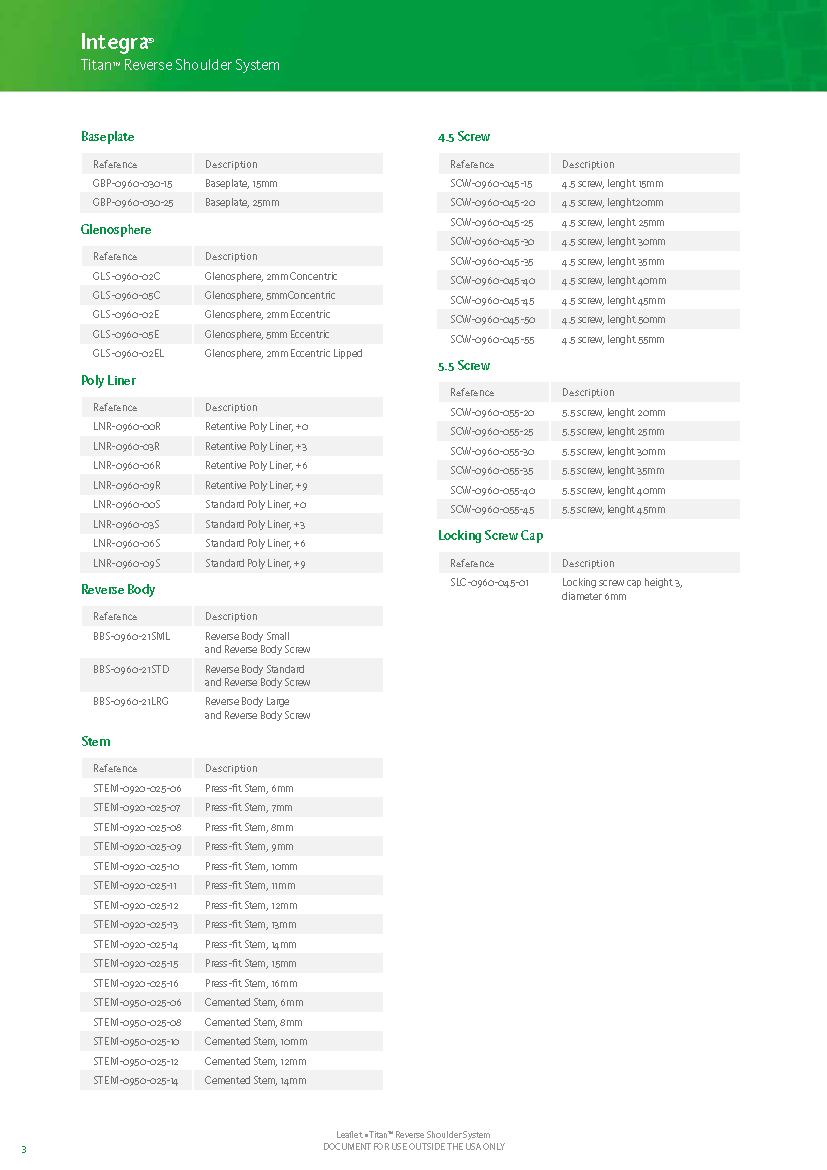Select Cemented Stem, 14mm description
This screenshot has height=1170, width=827.
[x=255, y=1081]
